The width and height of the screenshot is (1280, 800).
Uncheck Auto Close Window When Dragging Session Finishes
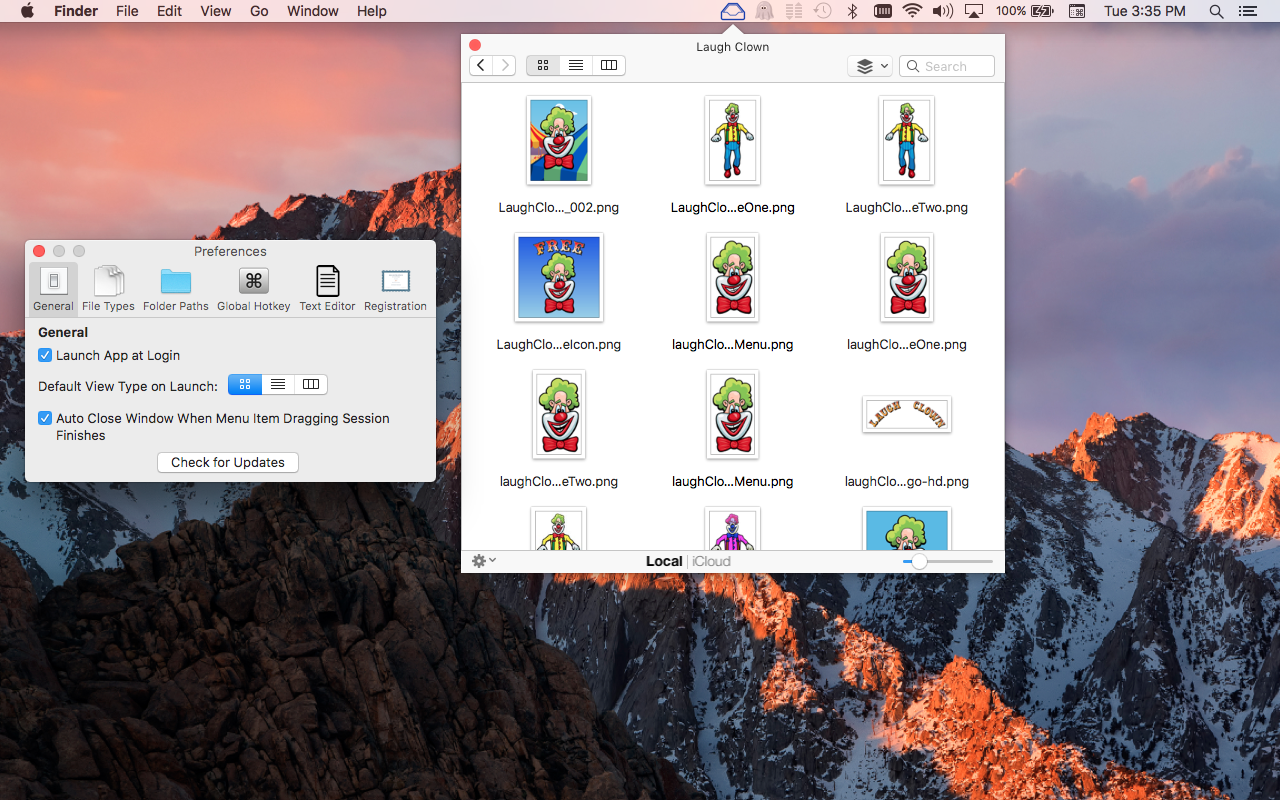coord(45,418)
